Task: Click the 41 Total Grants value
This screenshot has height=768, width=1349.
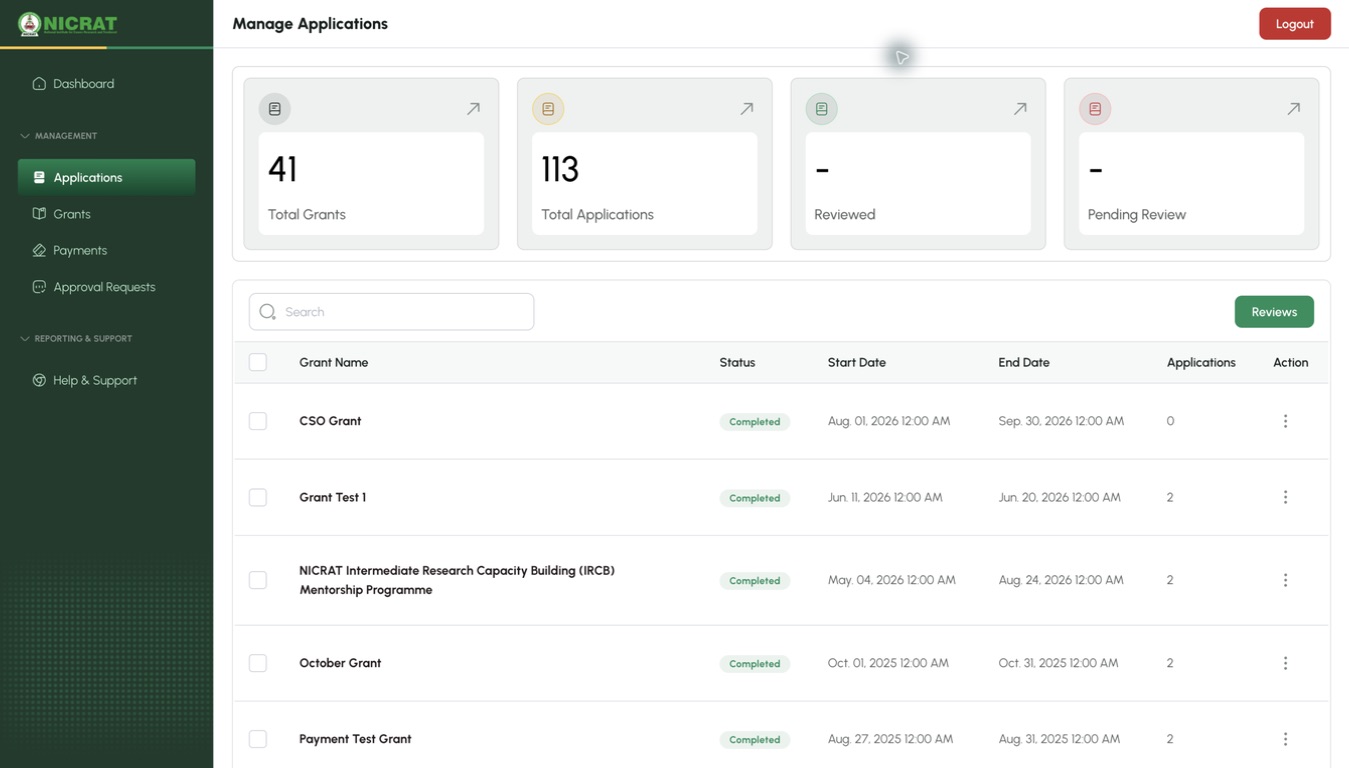Action: pyautogui.click(x=283, y=169)
